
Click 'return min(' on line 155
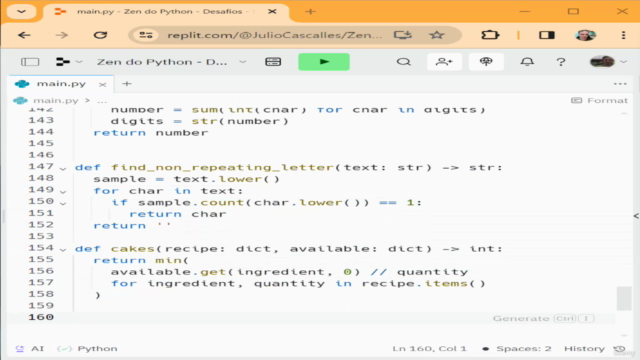click(x=141, y=260)
